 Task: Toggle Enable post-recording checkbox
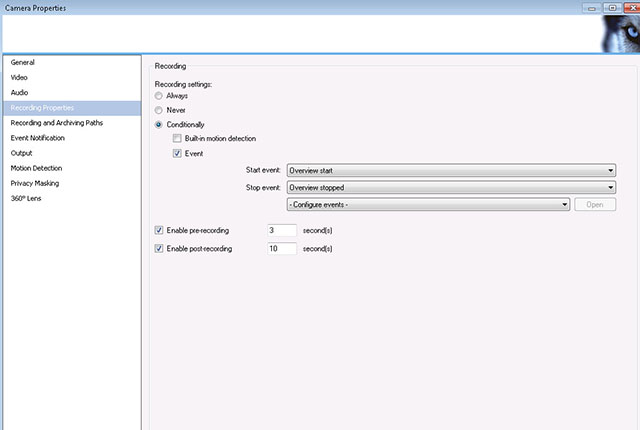pos(159,248)
